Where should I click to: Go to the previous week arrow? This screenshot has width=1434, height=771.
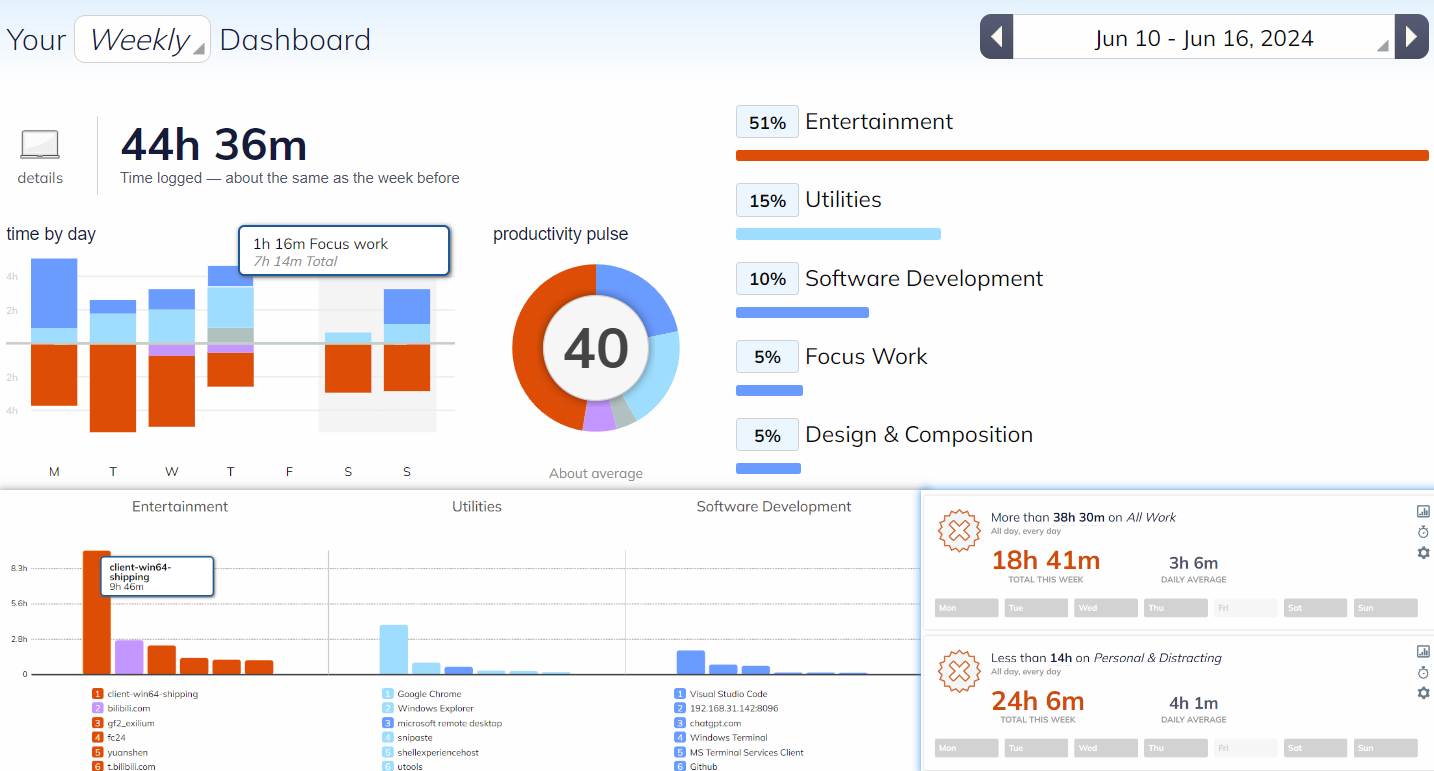(996, 38)
